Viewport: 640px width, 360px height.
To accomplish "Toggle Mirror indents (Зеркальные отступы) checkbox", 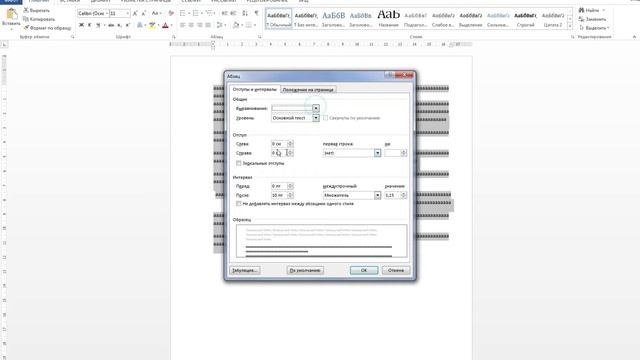I will point(239,163).
